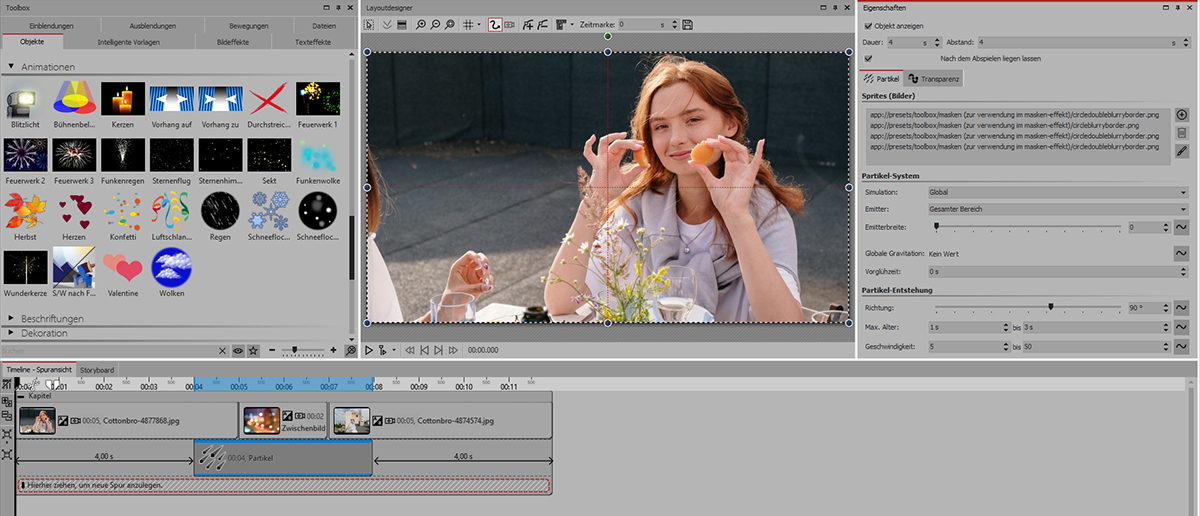The height and width of the screenshot is (516, 1200).
Task: Click the Richtung slider handle
Action: coord(1050,308)
